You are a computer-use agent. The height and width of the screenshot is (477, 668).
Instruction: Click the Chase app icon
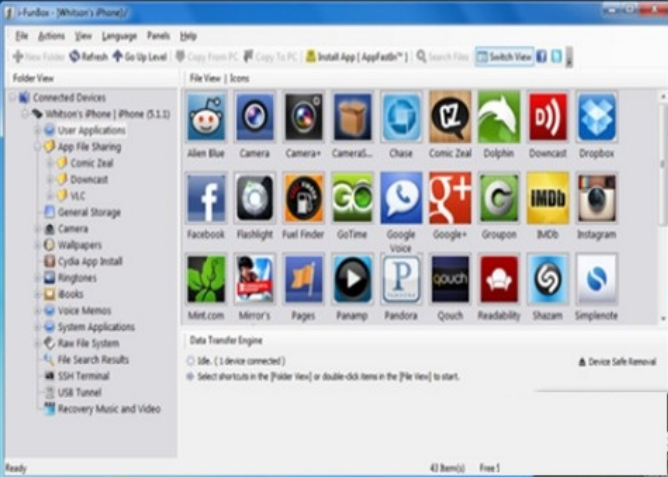click(x=401, y=117)
